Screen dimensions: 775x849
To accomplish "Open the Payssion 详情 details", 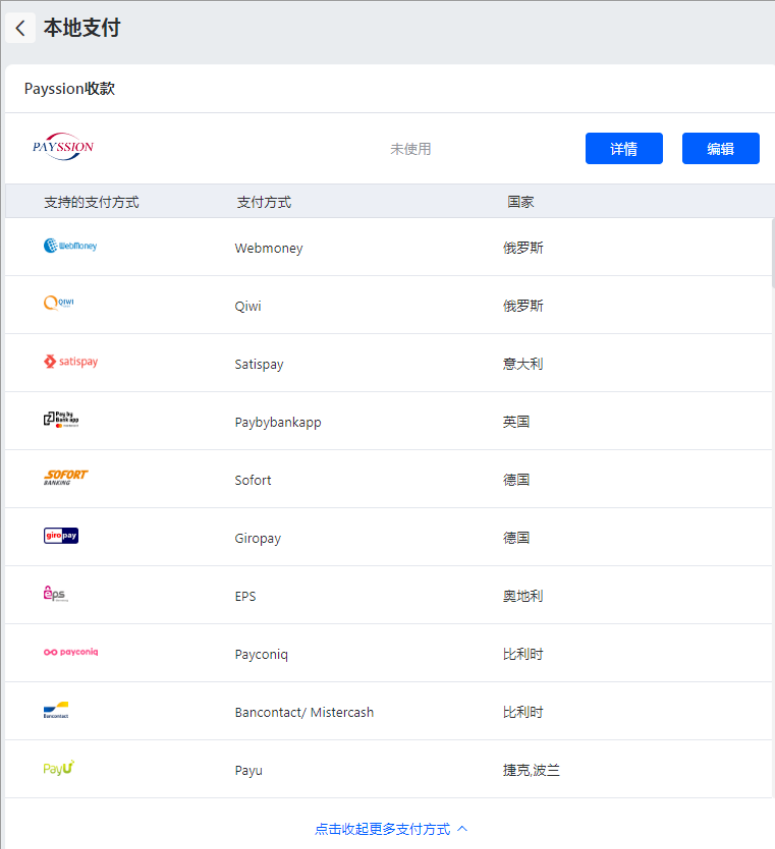I will (624, 148).
